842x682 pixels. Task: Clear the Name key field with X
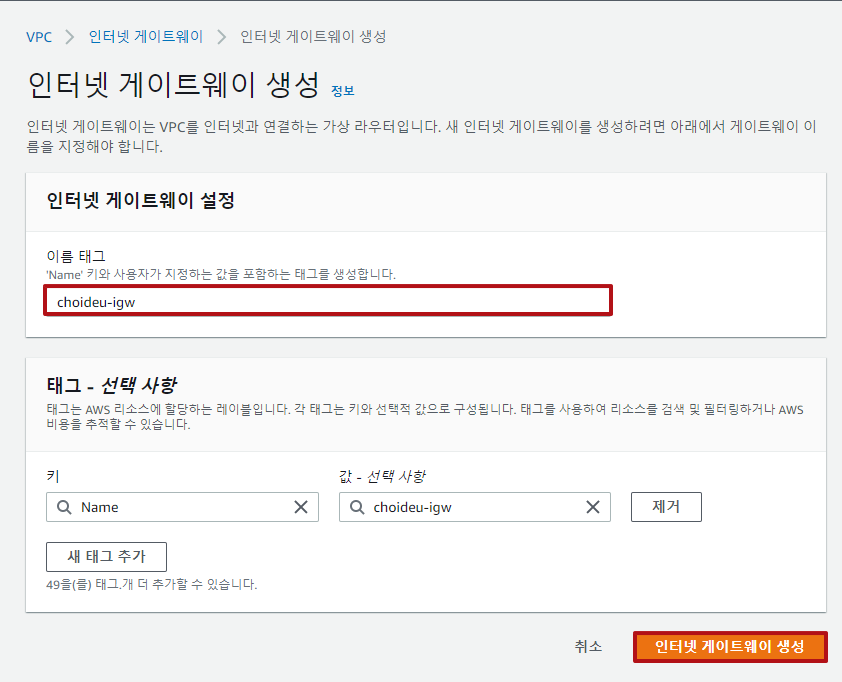coord(301,507)
